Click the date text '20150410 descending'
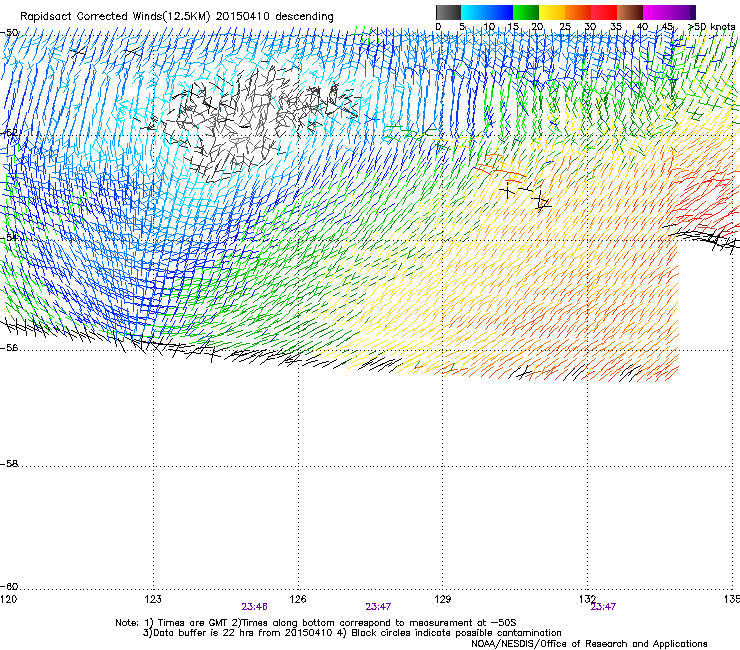The height and width of the screenshot is (650, 740). [275, 17]
